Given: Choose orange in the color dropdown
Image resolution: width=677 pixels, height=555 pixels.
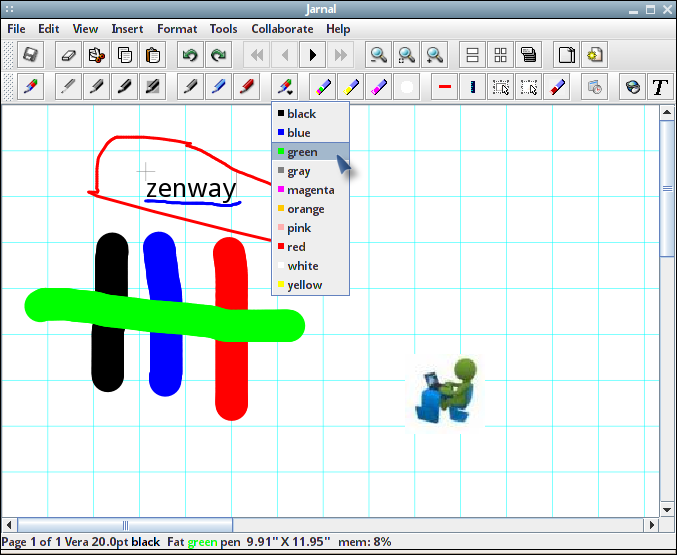Looking at the screenshot, I should [x=310, y=209].
